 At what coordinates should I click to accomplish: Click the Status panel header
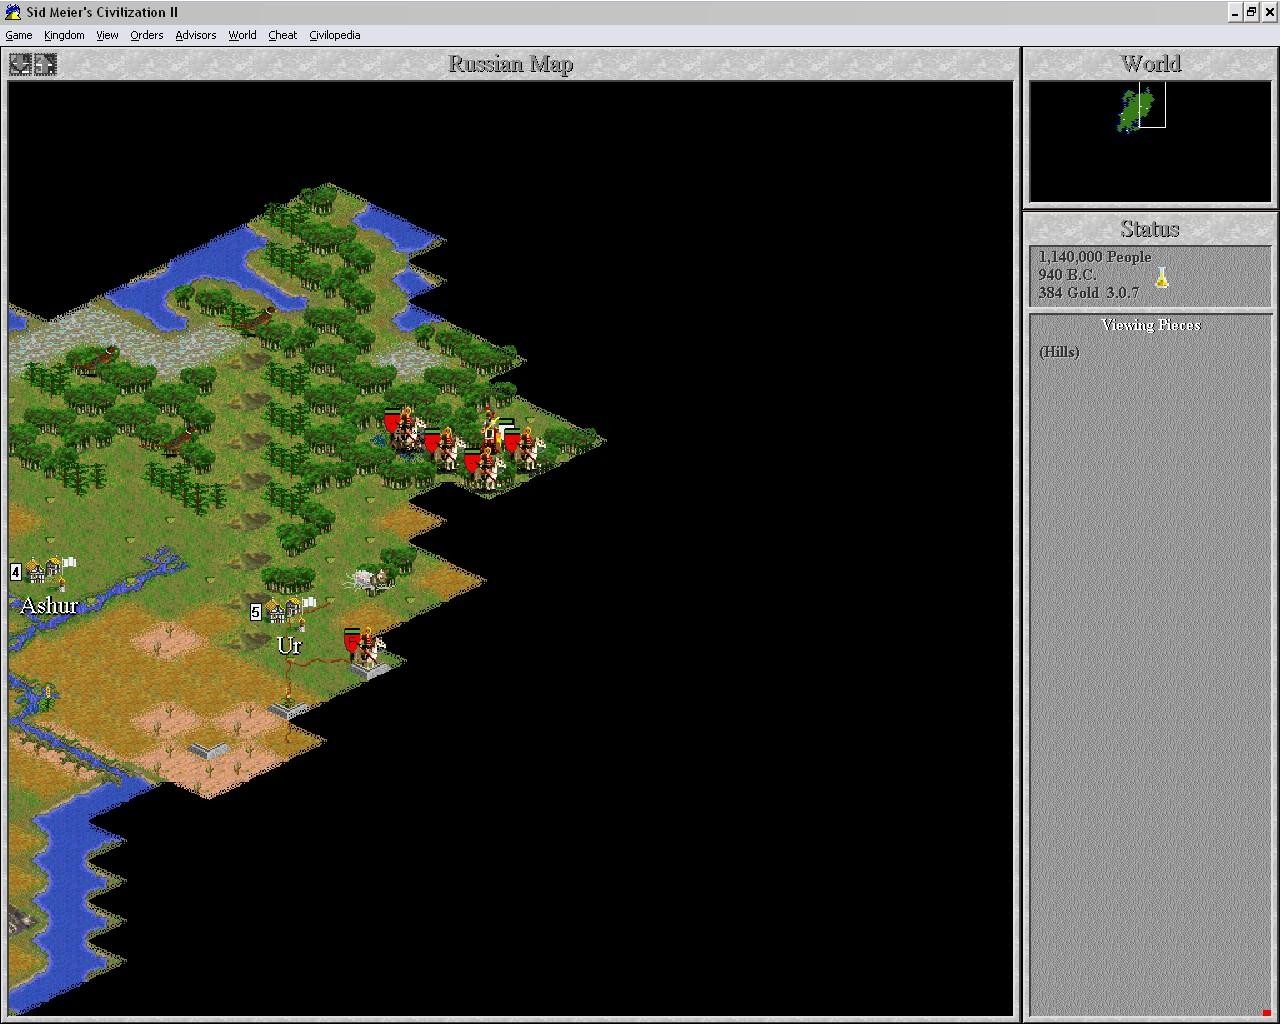click(1150, 229)
